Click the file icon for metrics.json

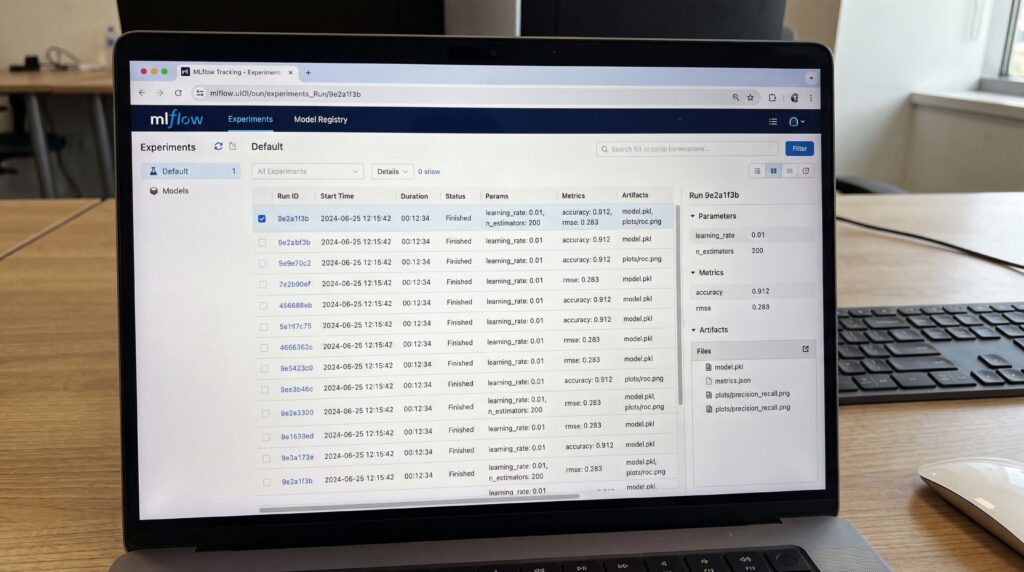click(709, 381)
